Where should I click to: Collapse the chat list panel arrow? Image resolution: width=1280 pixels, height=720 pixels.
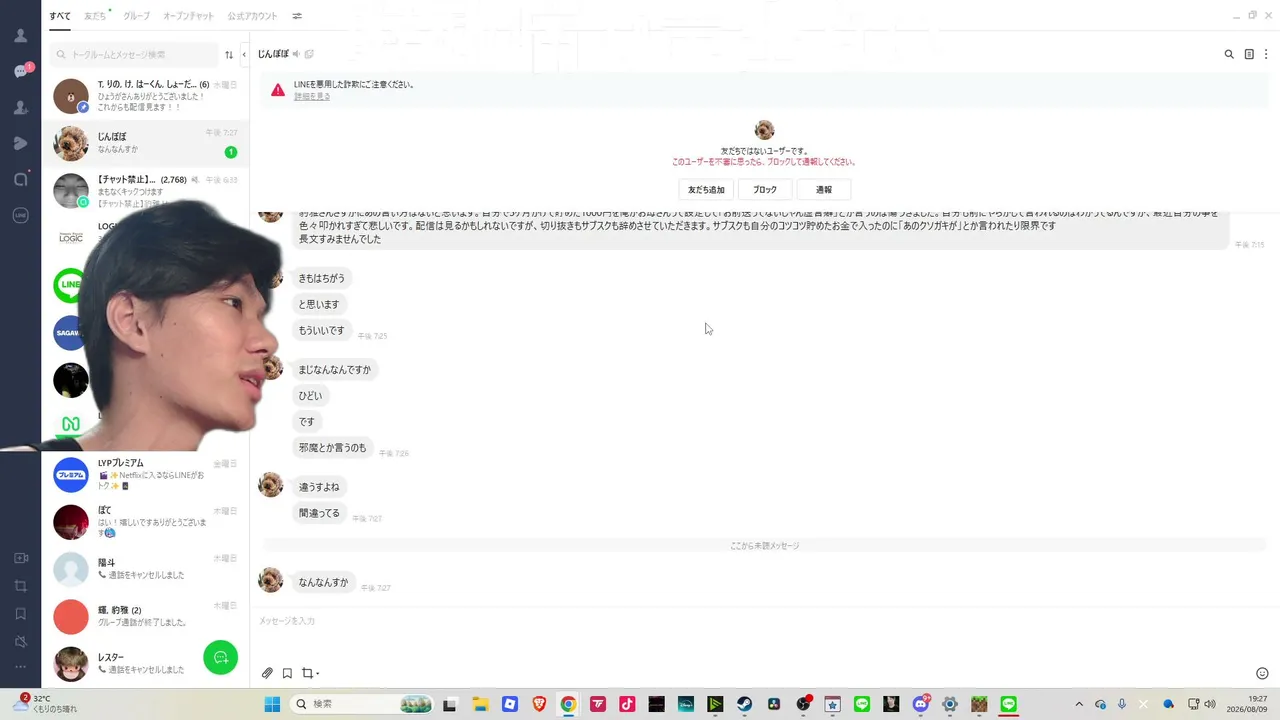[x=244, y=54]
